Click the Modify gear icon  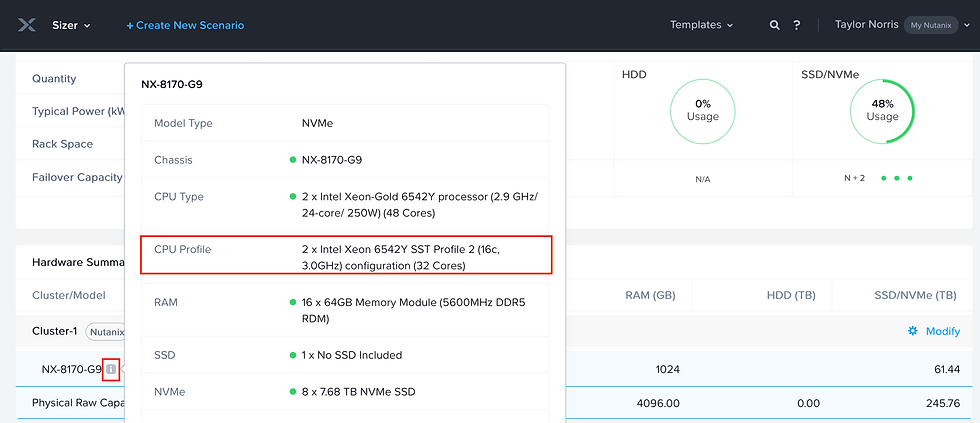click(912, 331)
